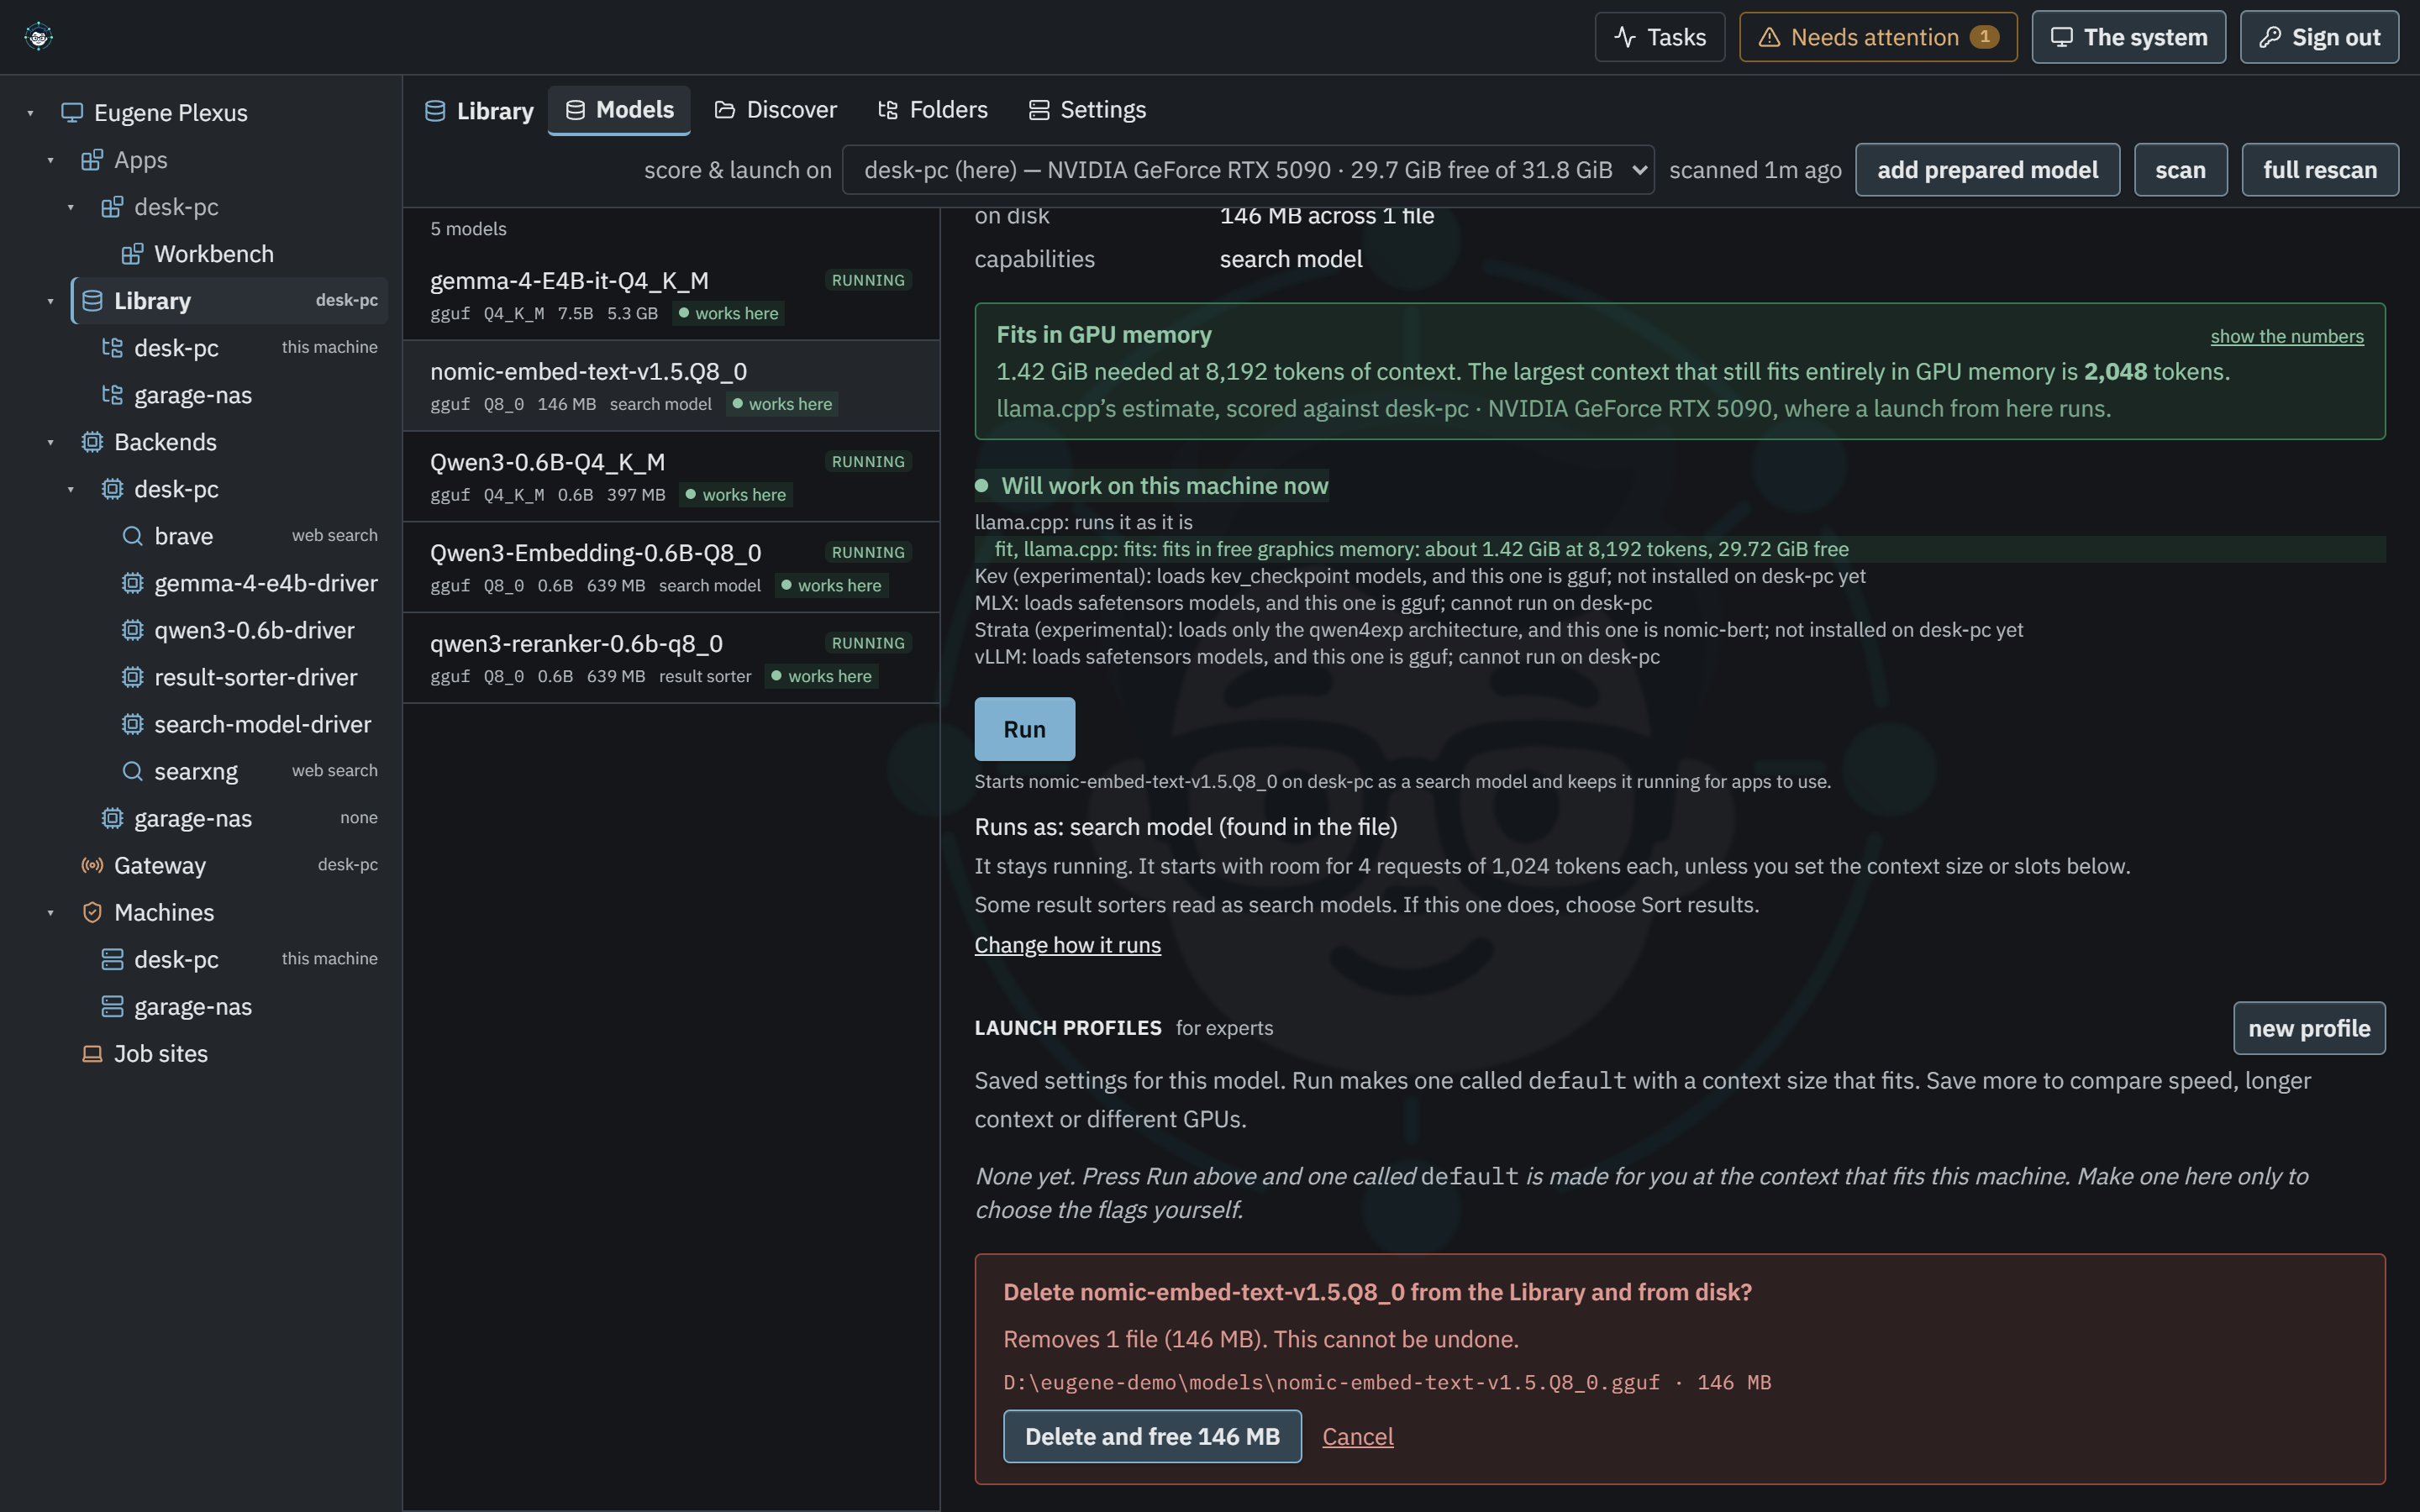
Task: Collapse the Eugene Plexus tree root
Action: point(30,113)
